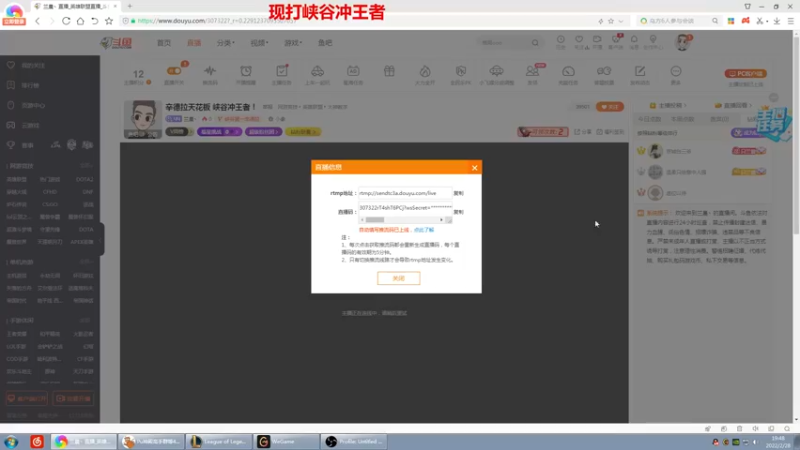Click the 分享 share icon below the room title

point(583,132)
